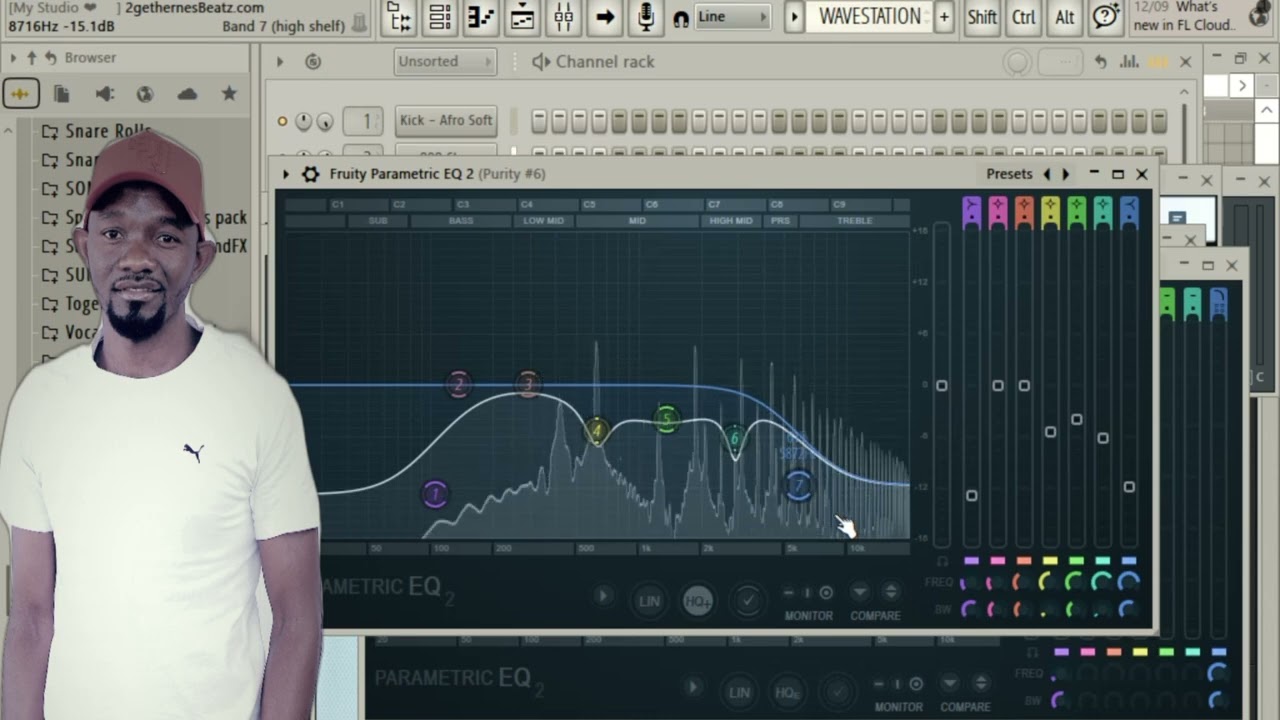Open the What's new in FL Cloud news
This screenshot has height=720, width=1280.
(x=1199, y=16)
